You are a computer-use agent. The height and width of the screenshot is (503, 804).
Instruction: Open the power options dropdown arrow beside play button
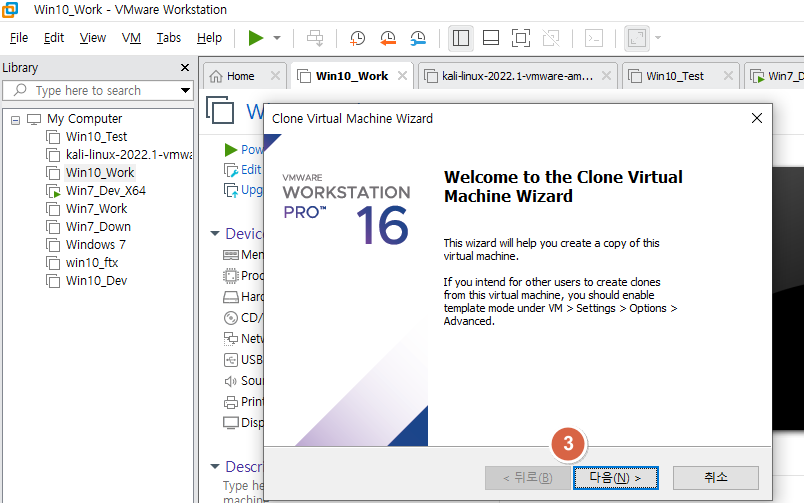[x=277, y=38]
